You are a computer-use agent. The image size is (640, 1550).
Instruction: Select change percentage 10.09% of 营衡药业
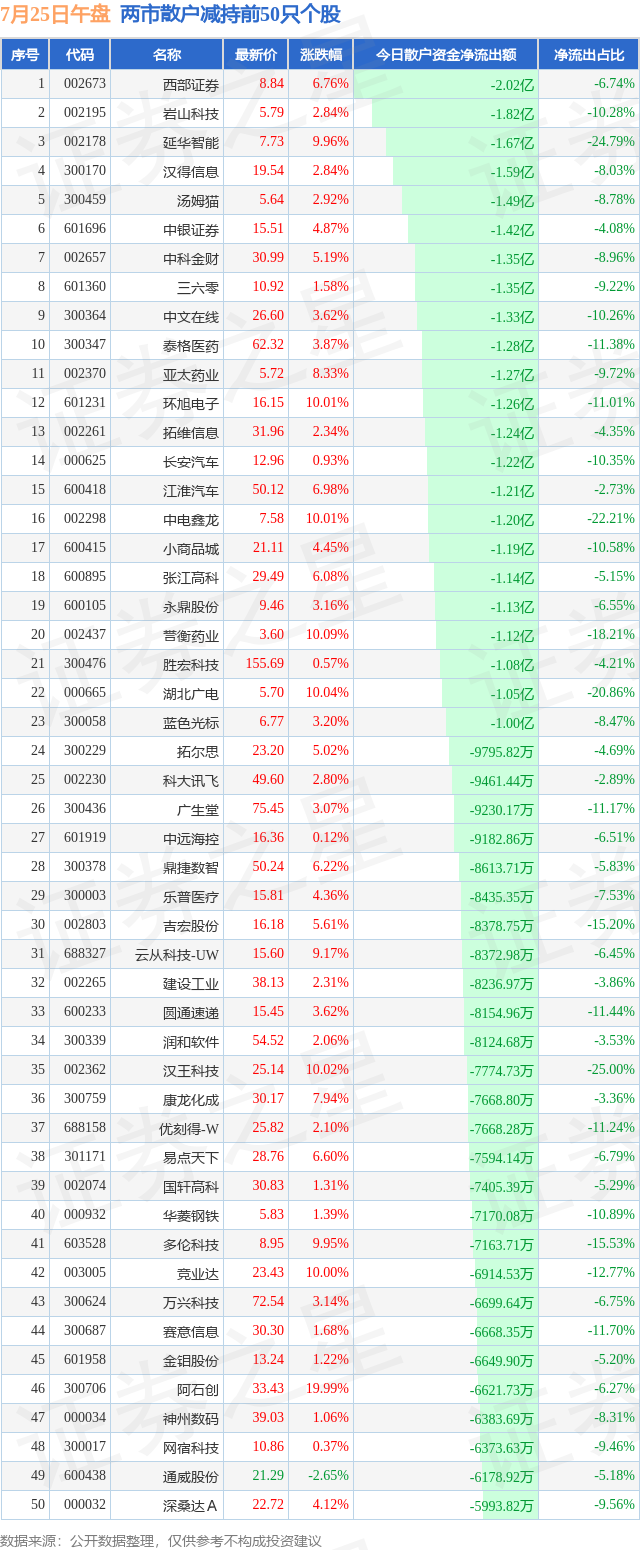[327, 635]
